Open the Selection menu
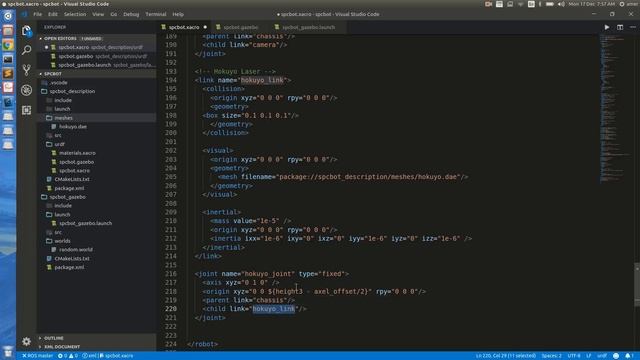The width and height of the screenshot is (640, 360). tap(75, 14)
